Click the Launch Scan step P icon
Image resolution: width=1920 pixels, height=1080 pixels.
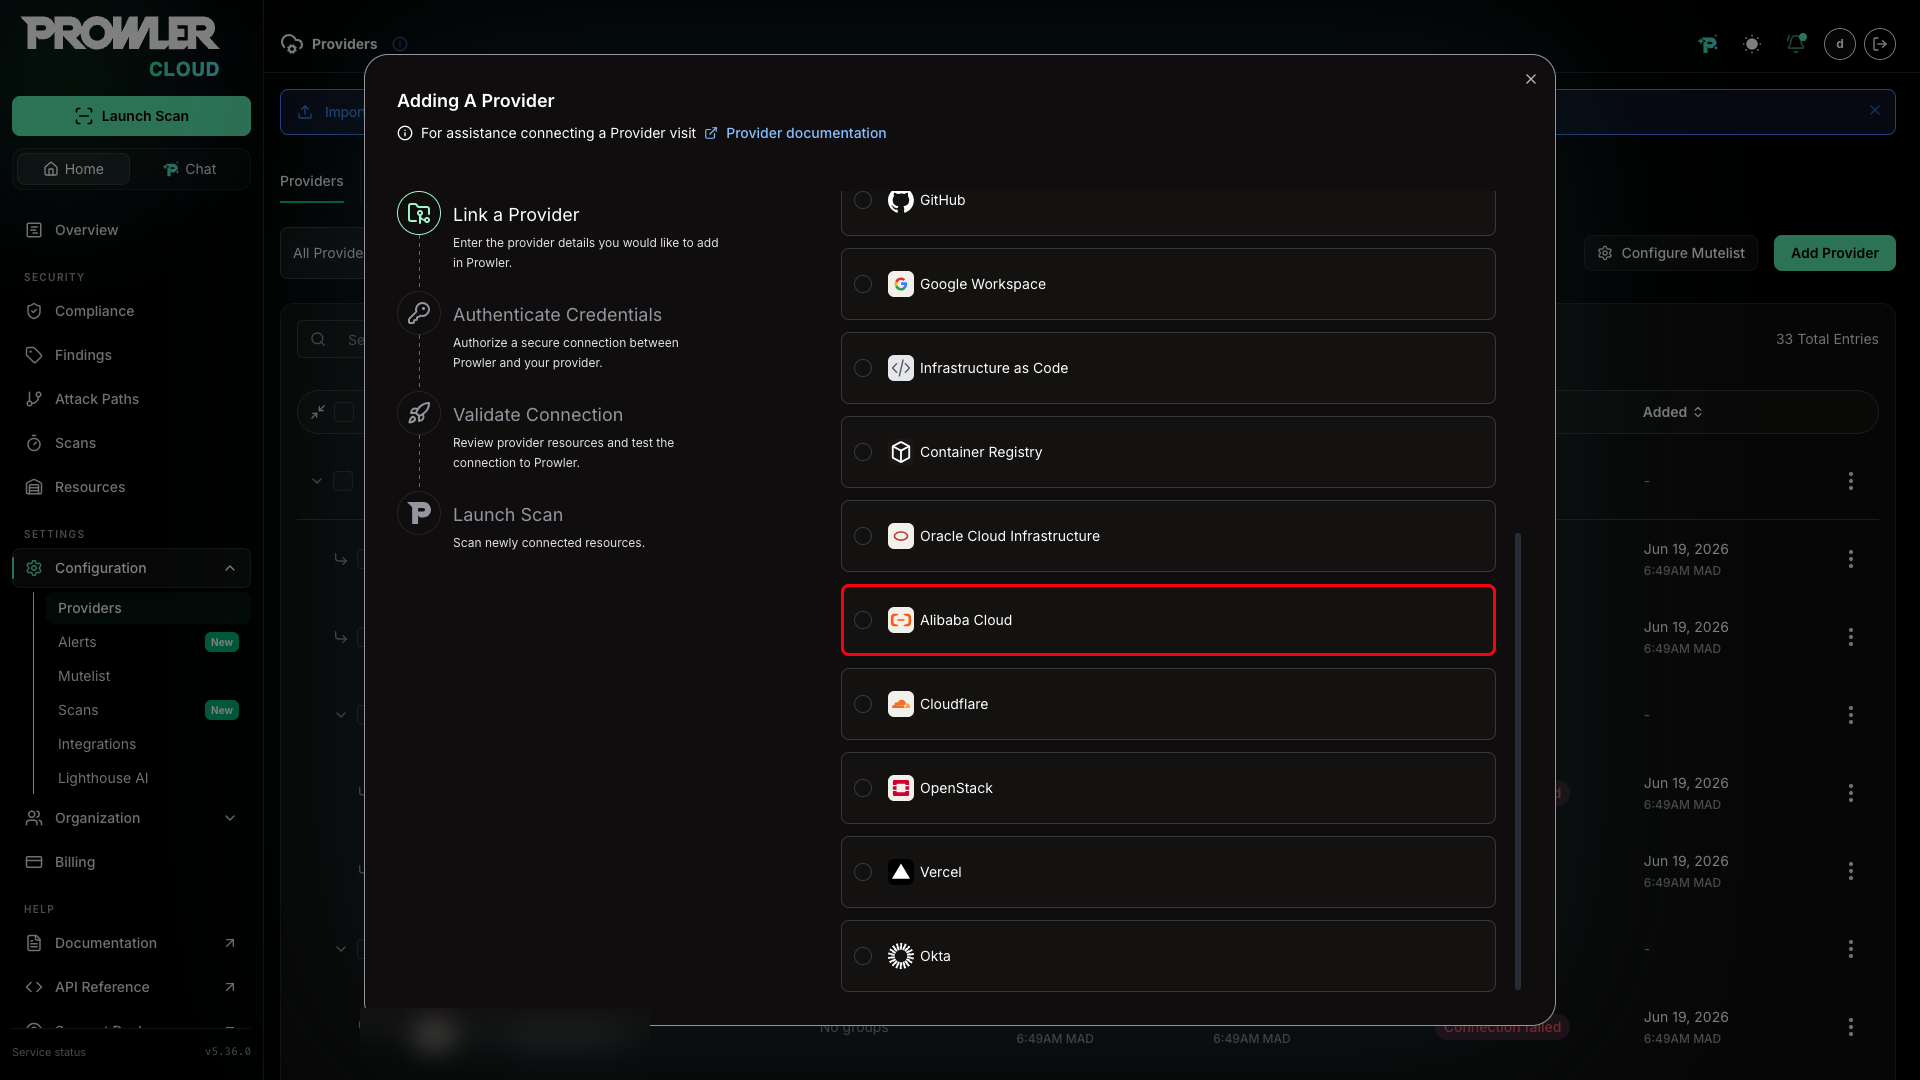(x=419, y=513)
